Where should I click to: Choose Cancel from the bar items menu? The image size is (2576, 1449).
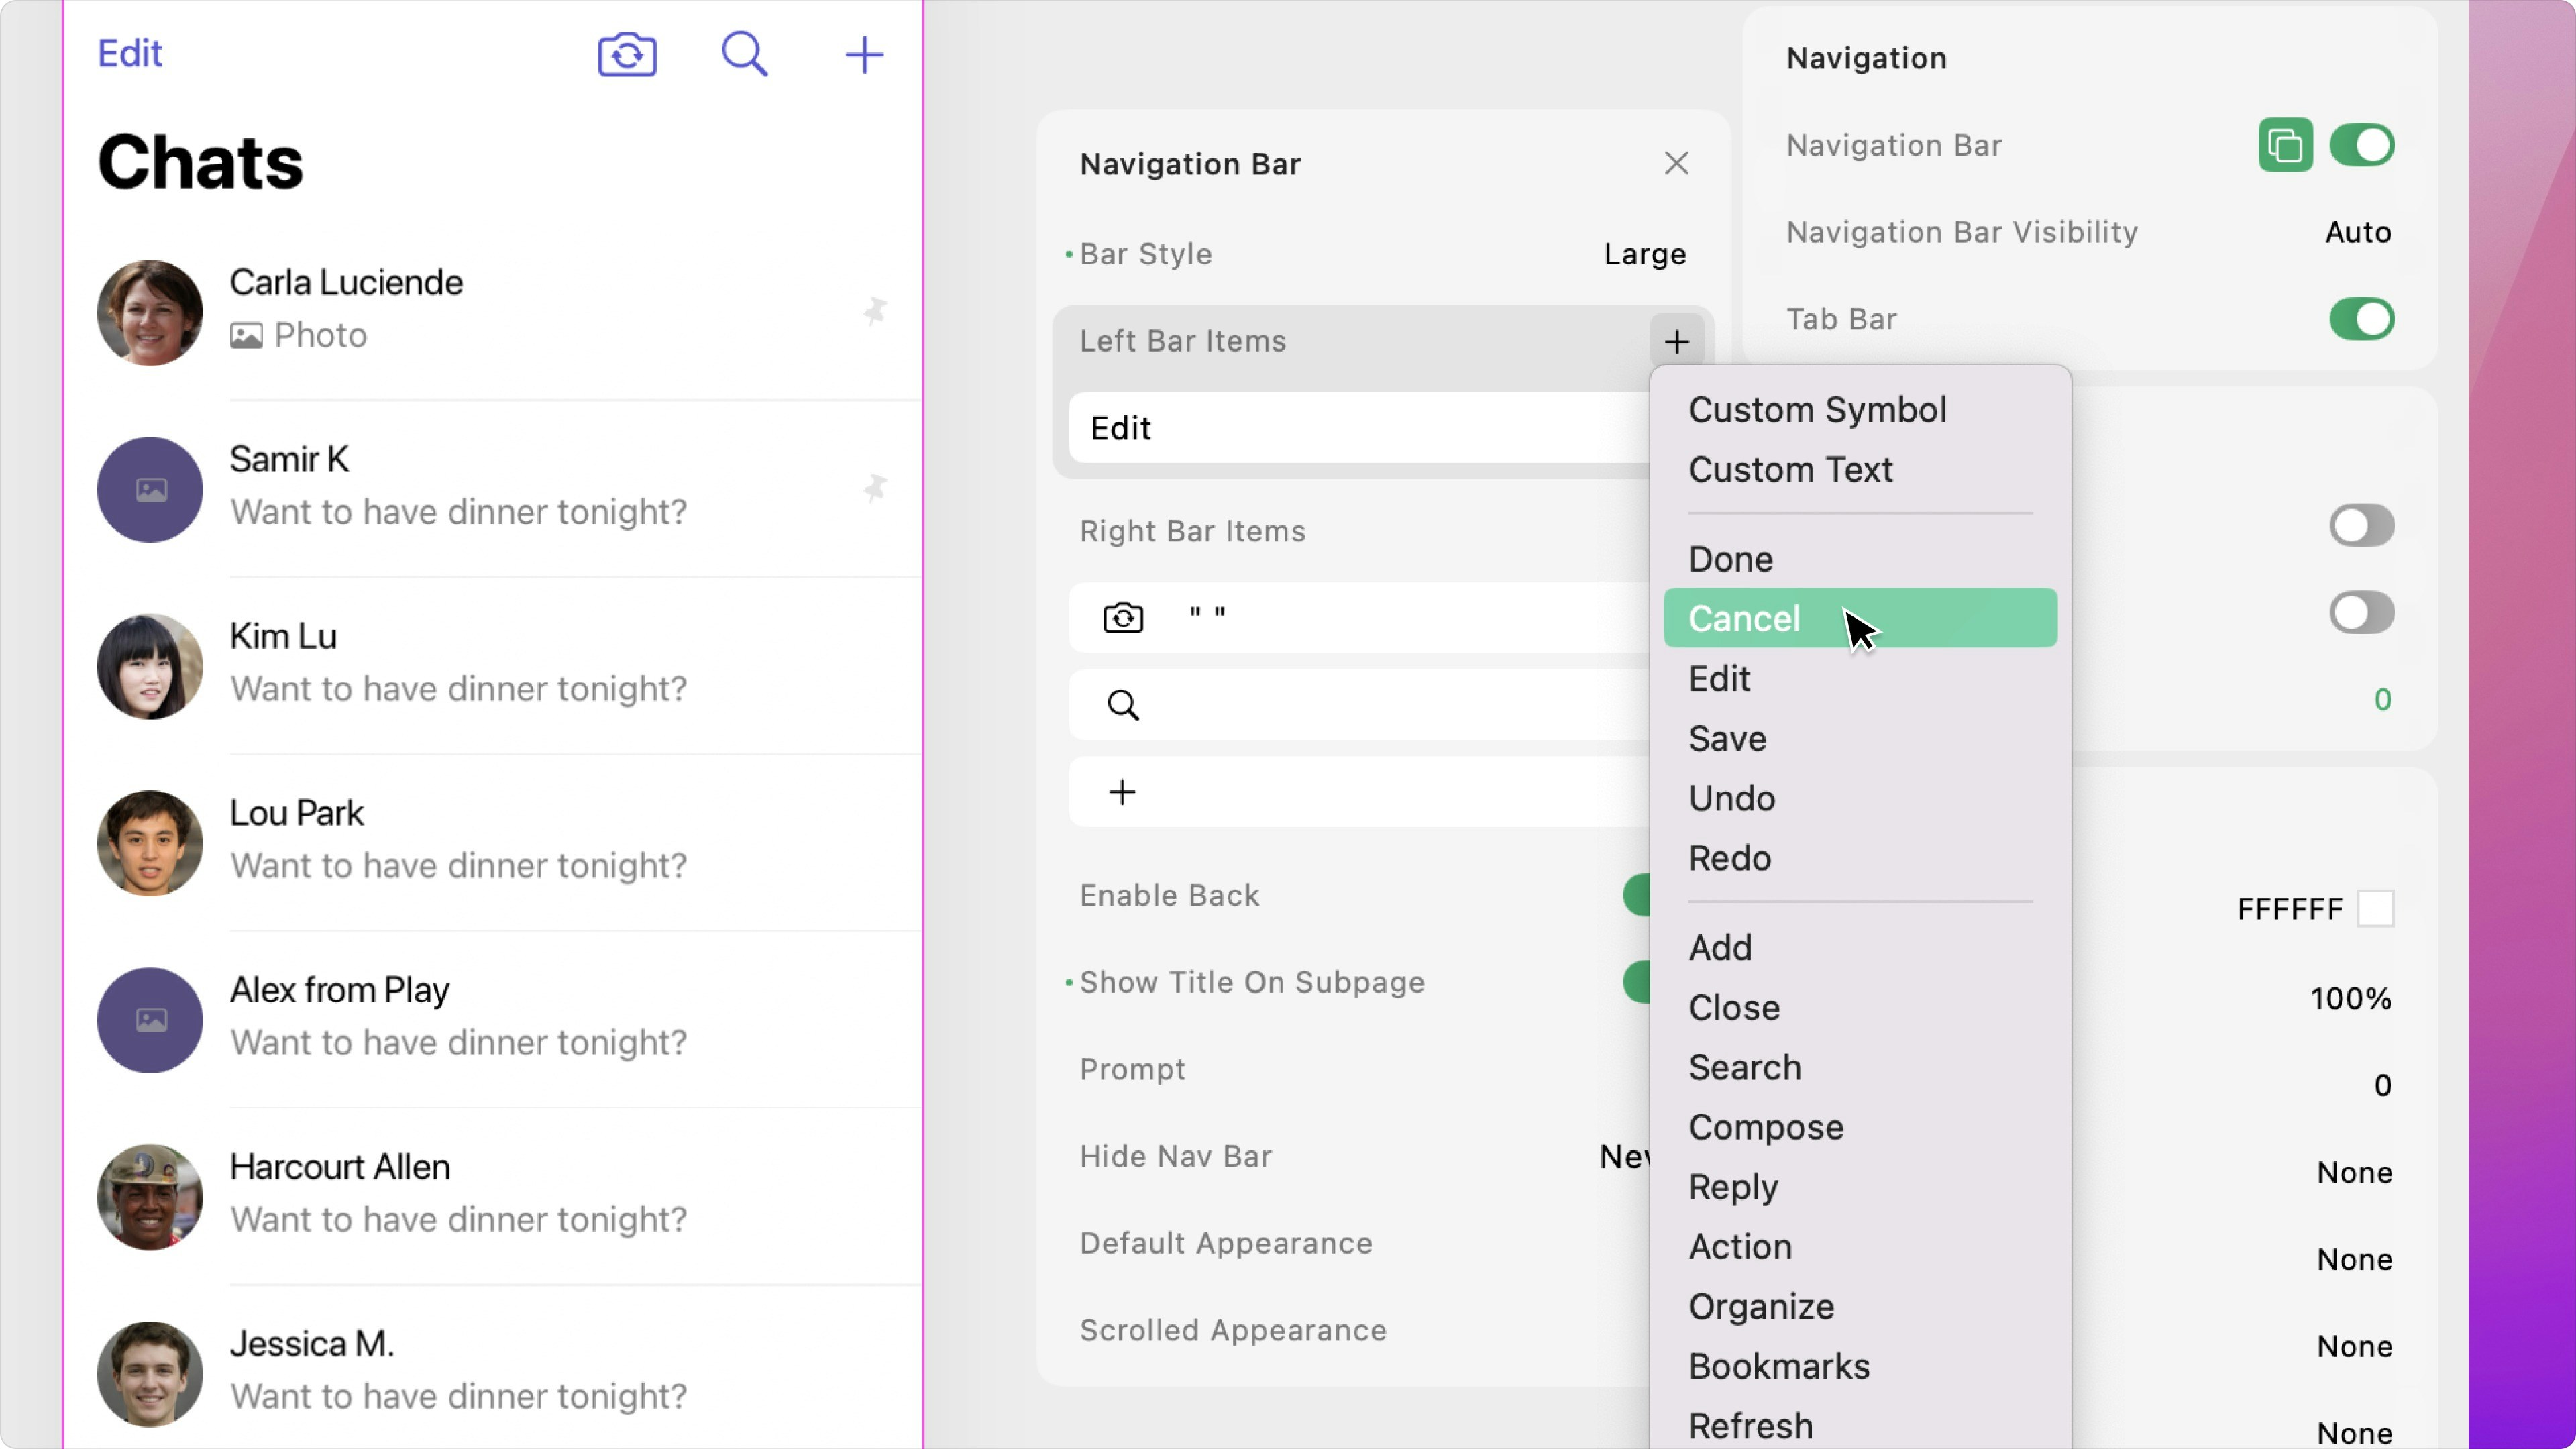point(1745,618)
